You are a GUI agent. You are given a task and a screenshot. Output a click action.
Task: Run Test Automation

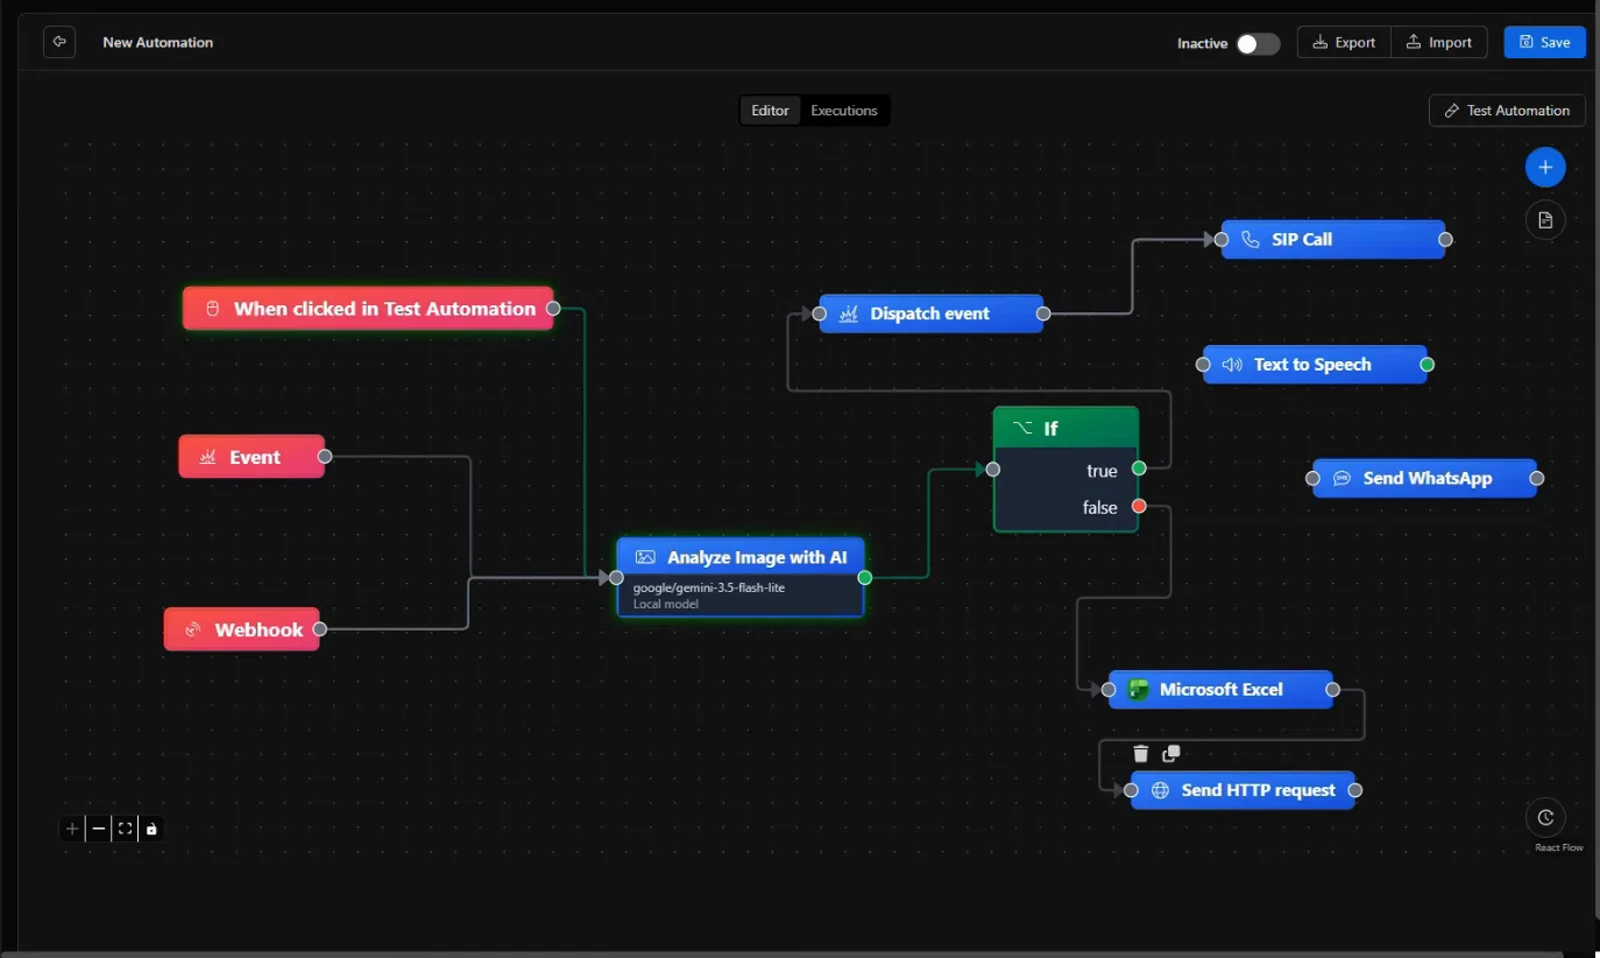pyautogui.click(x=1506, y=110)
